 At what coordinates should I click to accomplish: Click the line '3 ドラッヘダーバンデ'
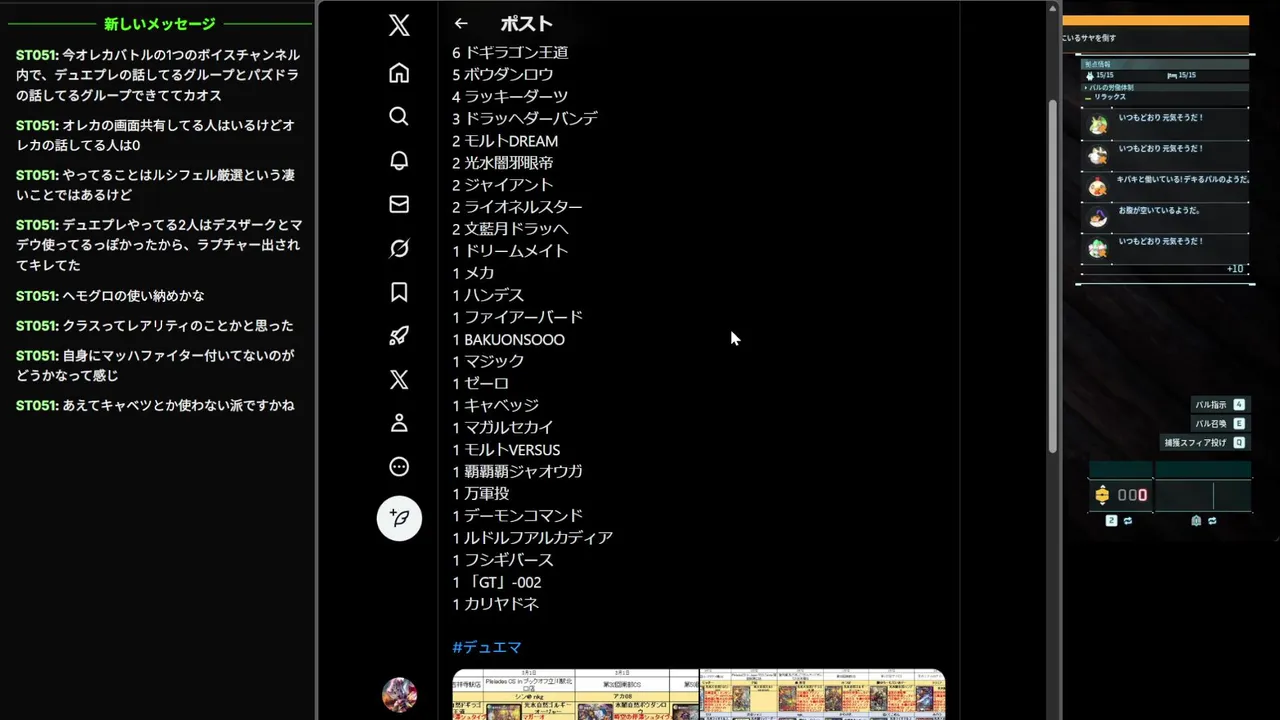click(525, 118)
